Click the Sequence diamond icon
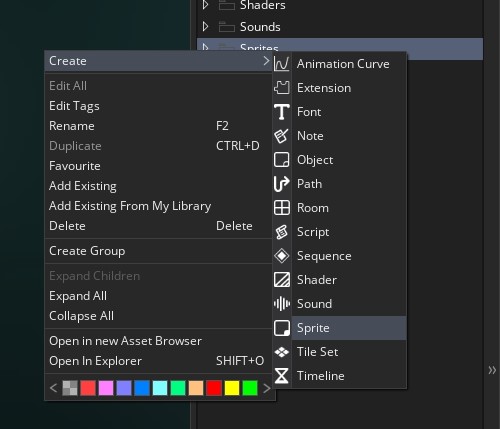Screen dimensions: 500x429 [x=282, y=256]
